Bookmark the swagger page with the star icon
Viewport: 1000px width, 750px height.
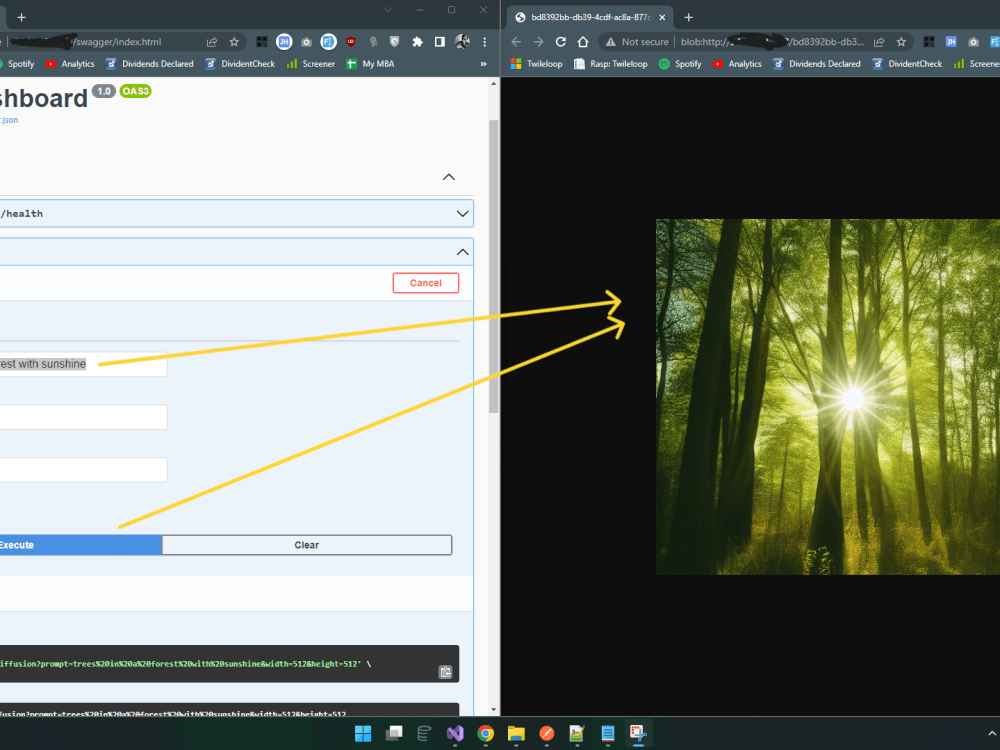(234, 42)
